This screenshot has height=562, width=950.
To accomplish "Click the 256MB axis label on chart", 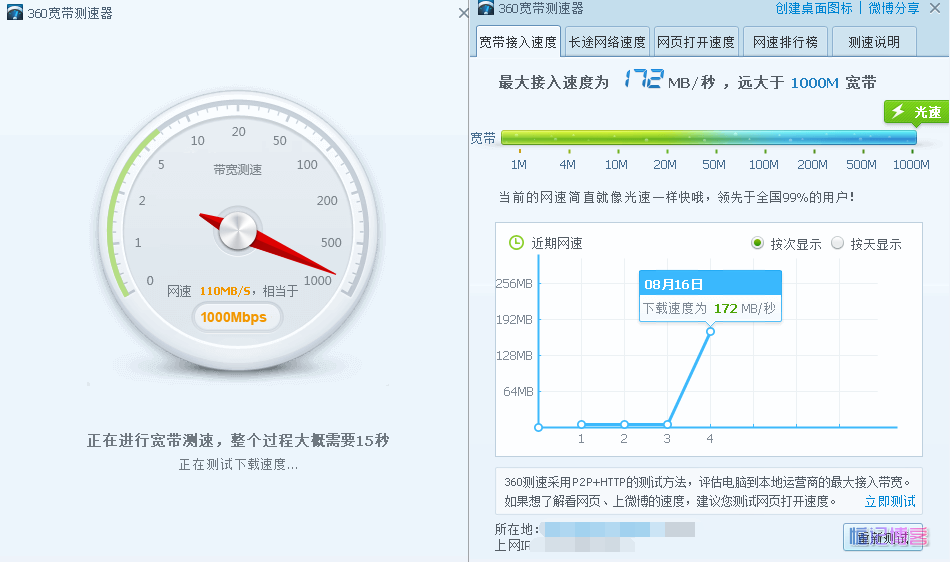I will 514,283.
